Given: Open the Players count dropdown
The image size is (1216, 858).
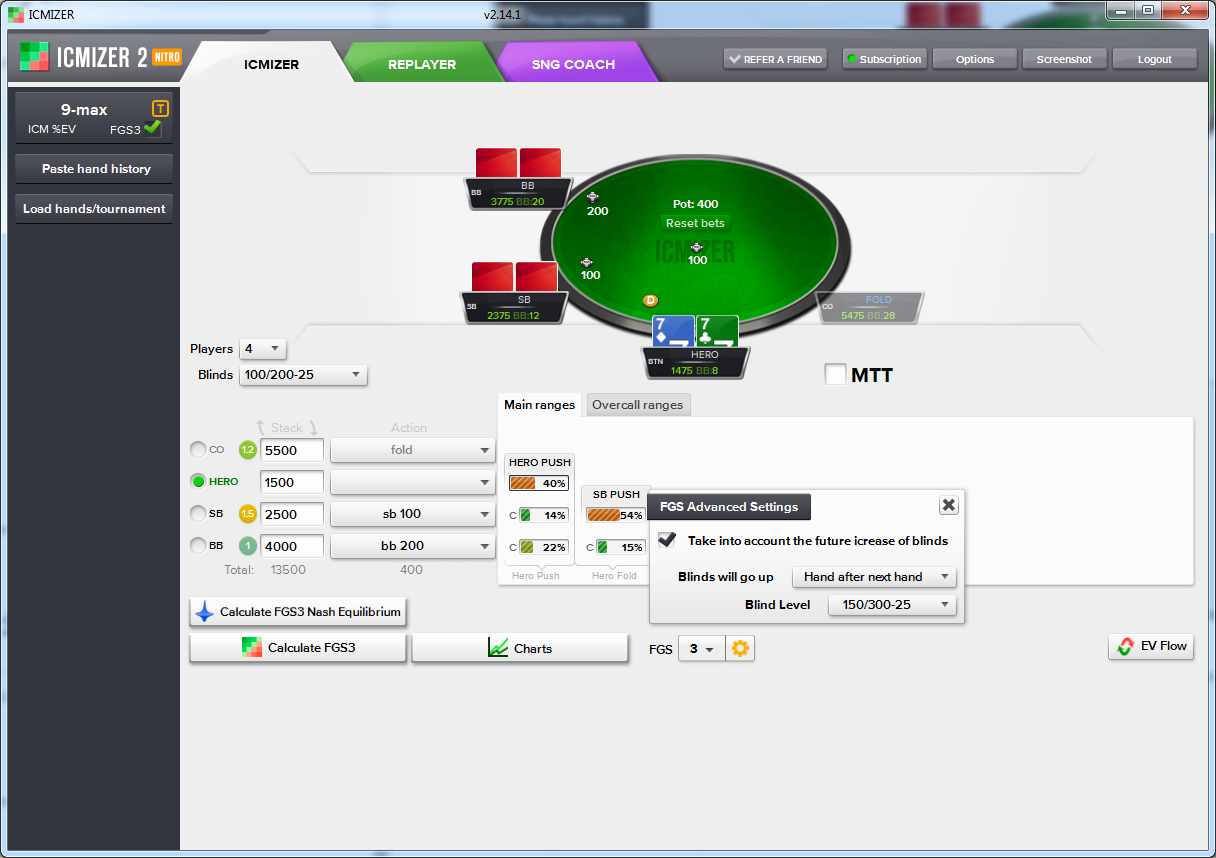Looking at the screenshot, I should coord(263,349).
